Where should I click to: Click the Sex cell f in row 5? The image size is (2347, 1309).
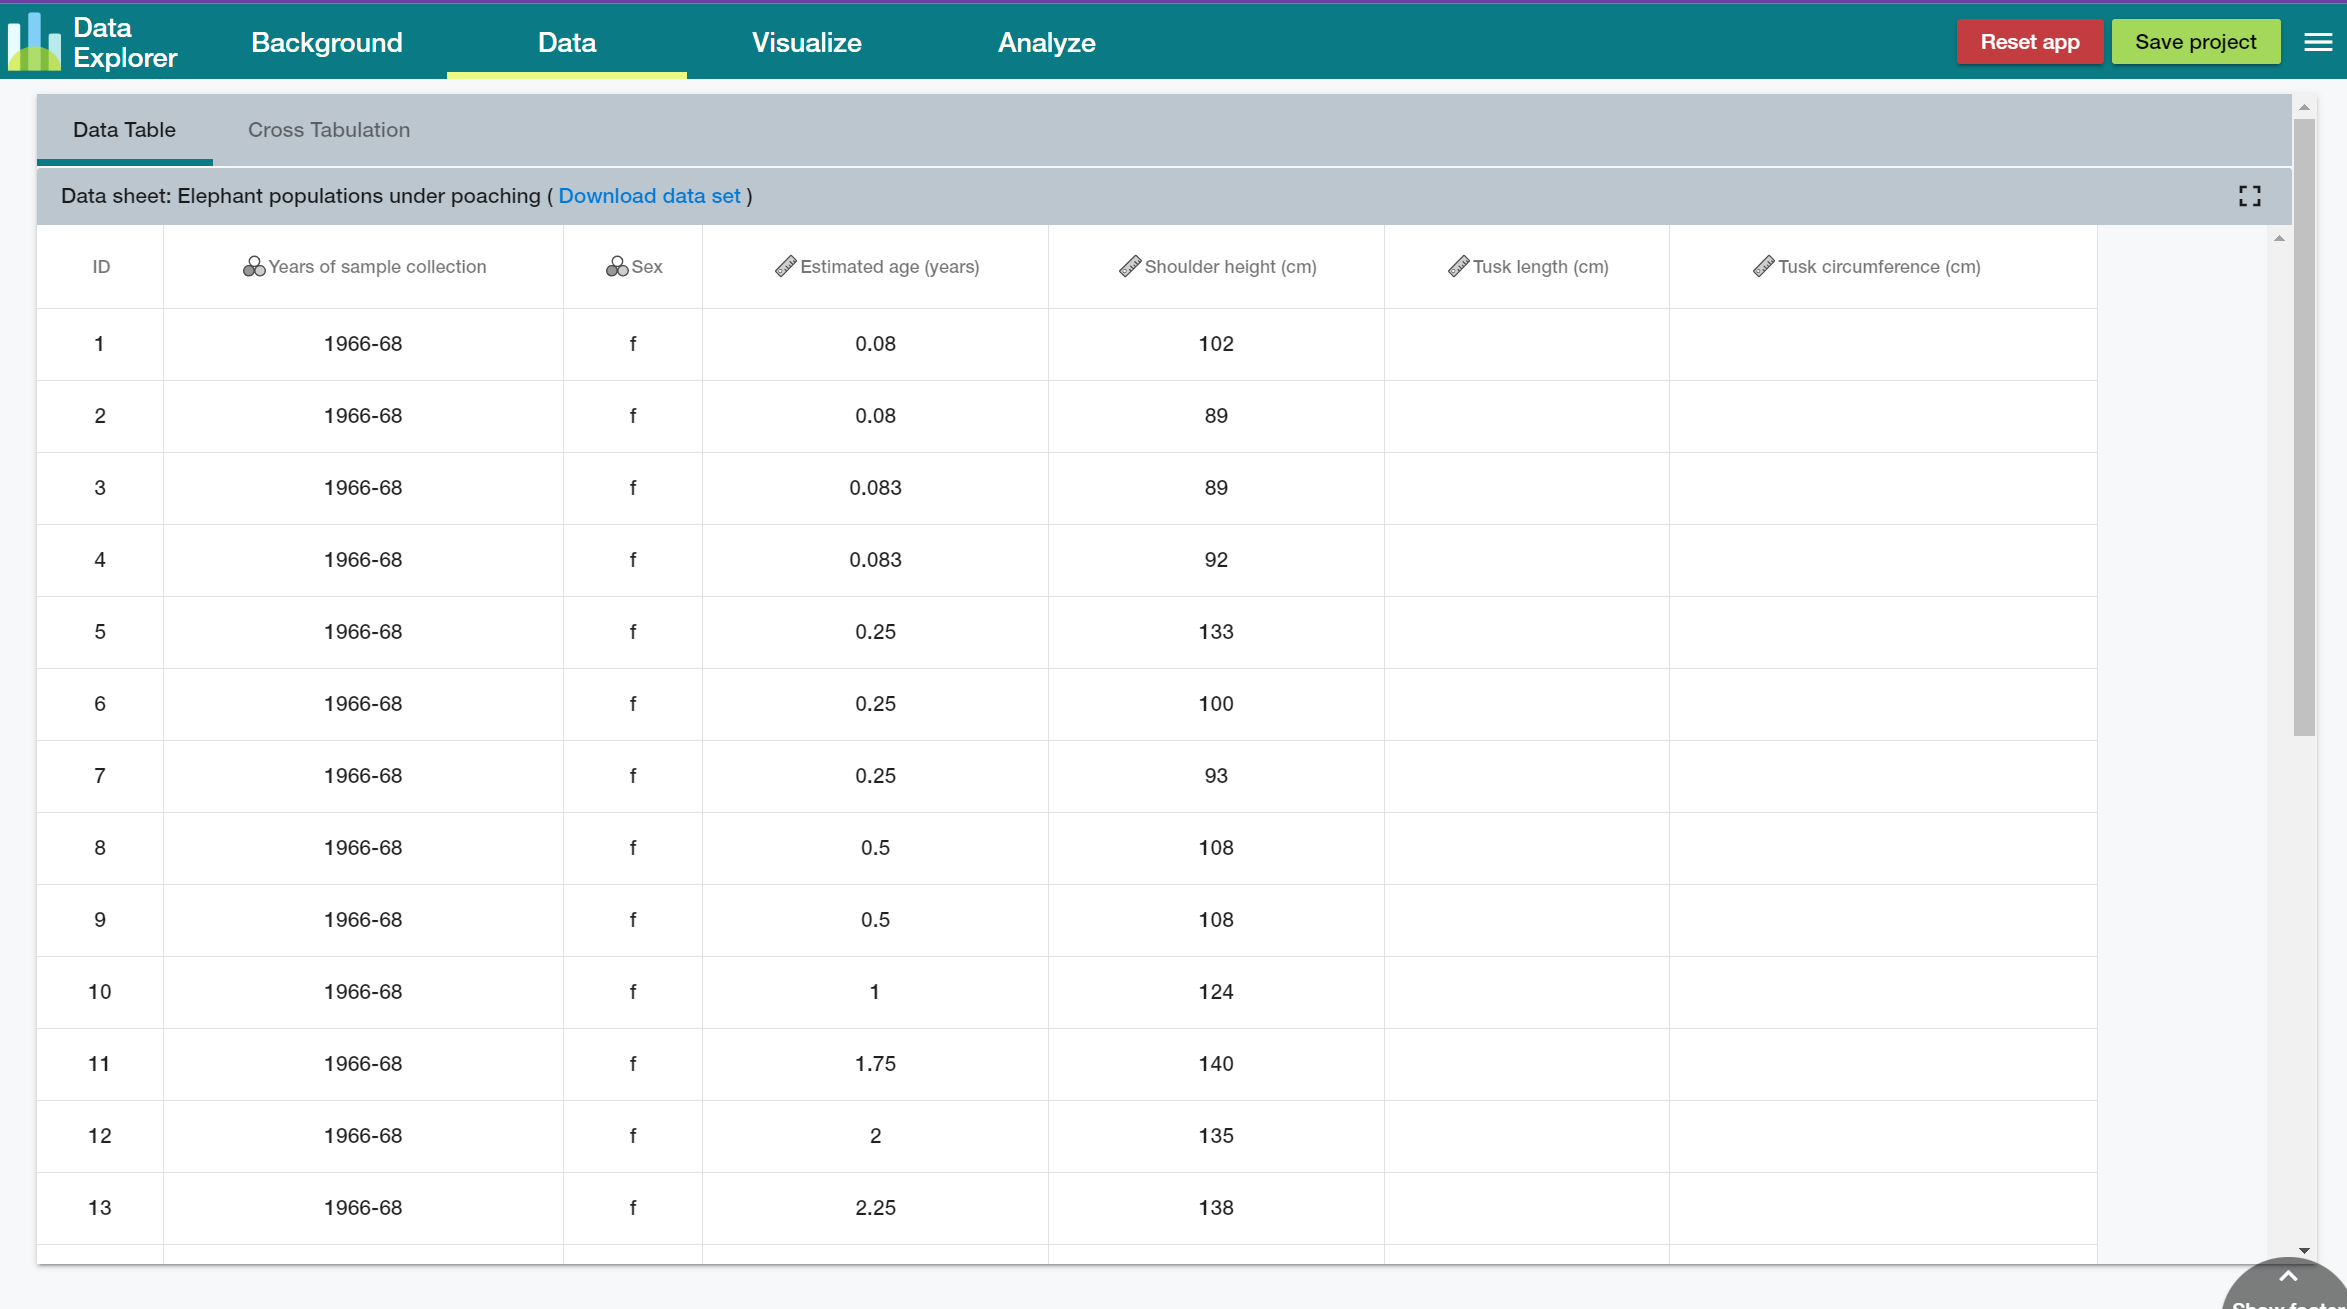(633, 632)
